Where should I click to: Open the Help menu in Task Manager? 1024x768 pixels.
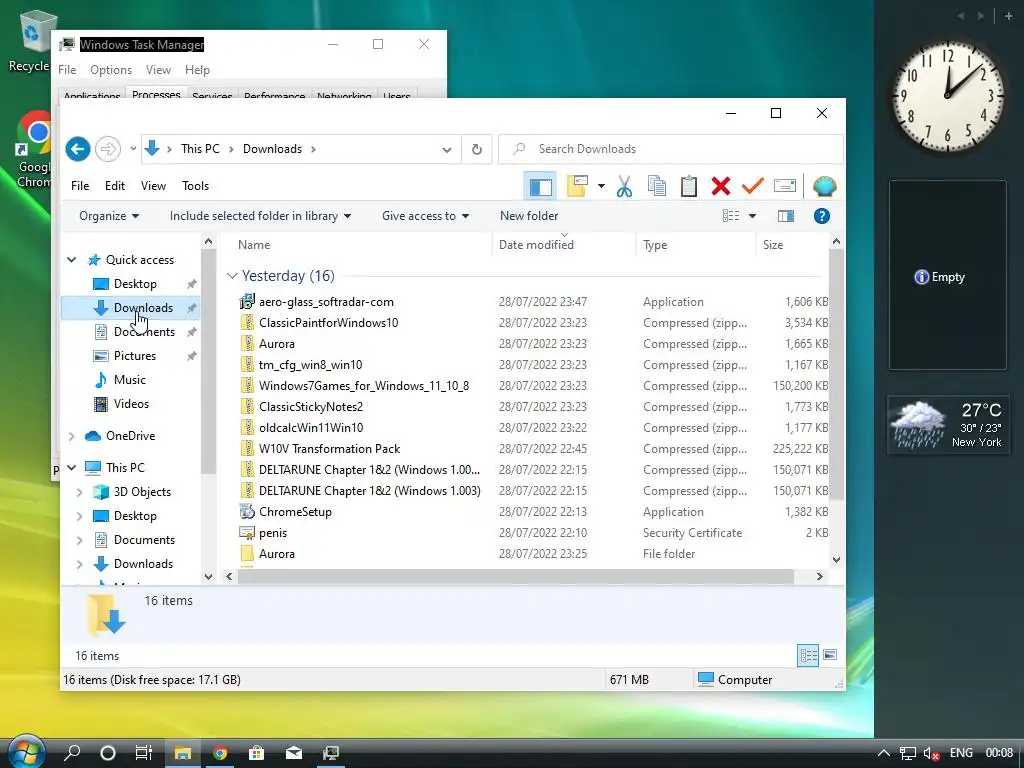click(197, 70)
